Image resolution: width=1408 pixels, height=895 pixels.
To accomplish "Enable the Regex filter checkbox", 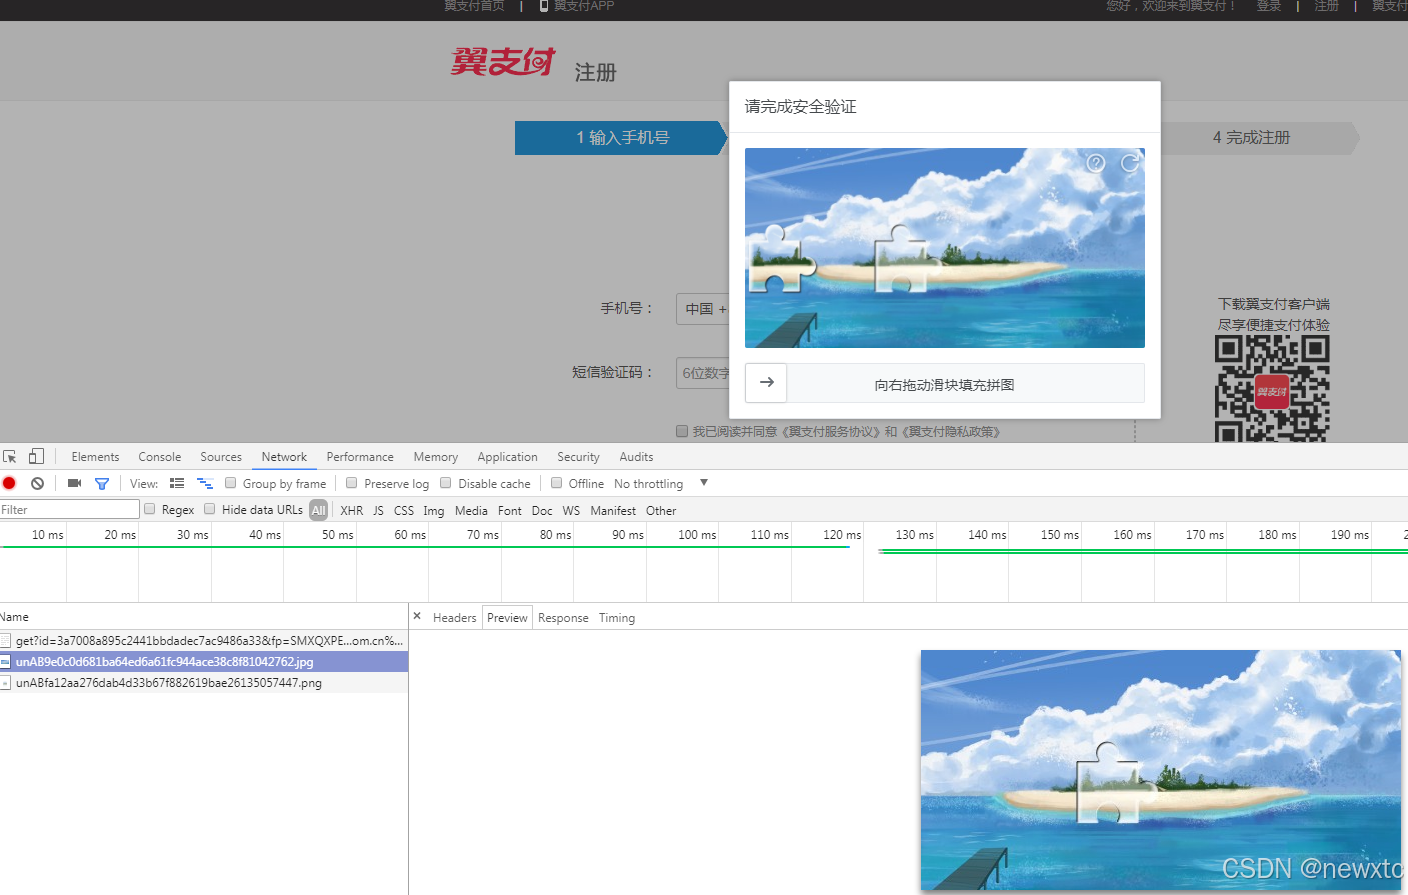I will click(150, 509).
